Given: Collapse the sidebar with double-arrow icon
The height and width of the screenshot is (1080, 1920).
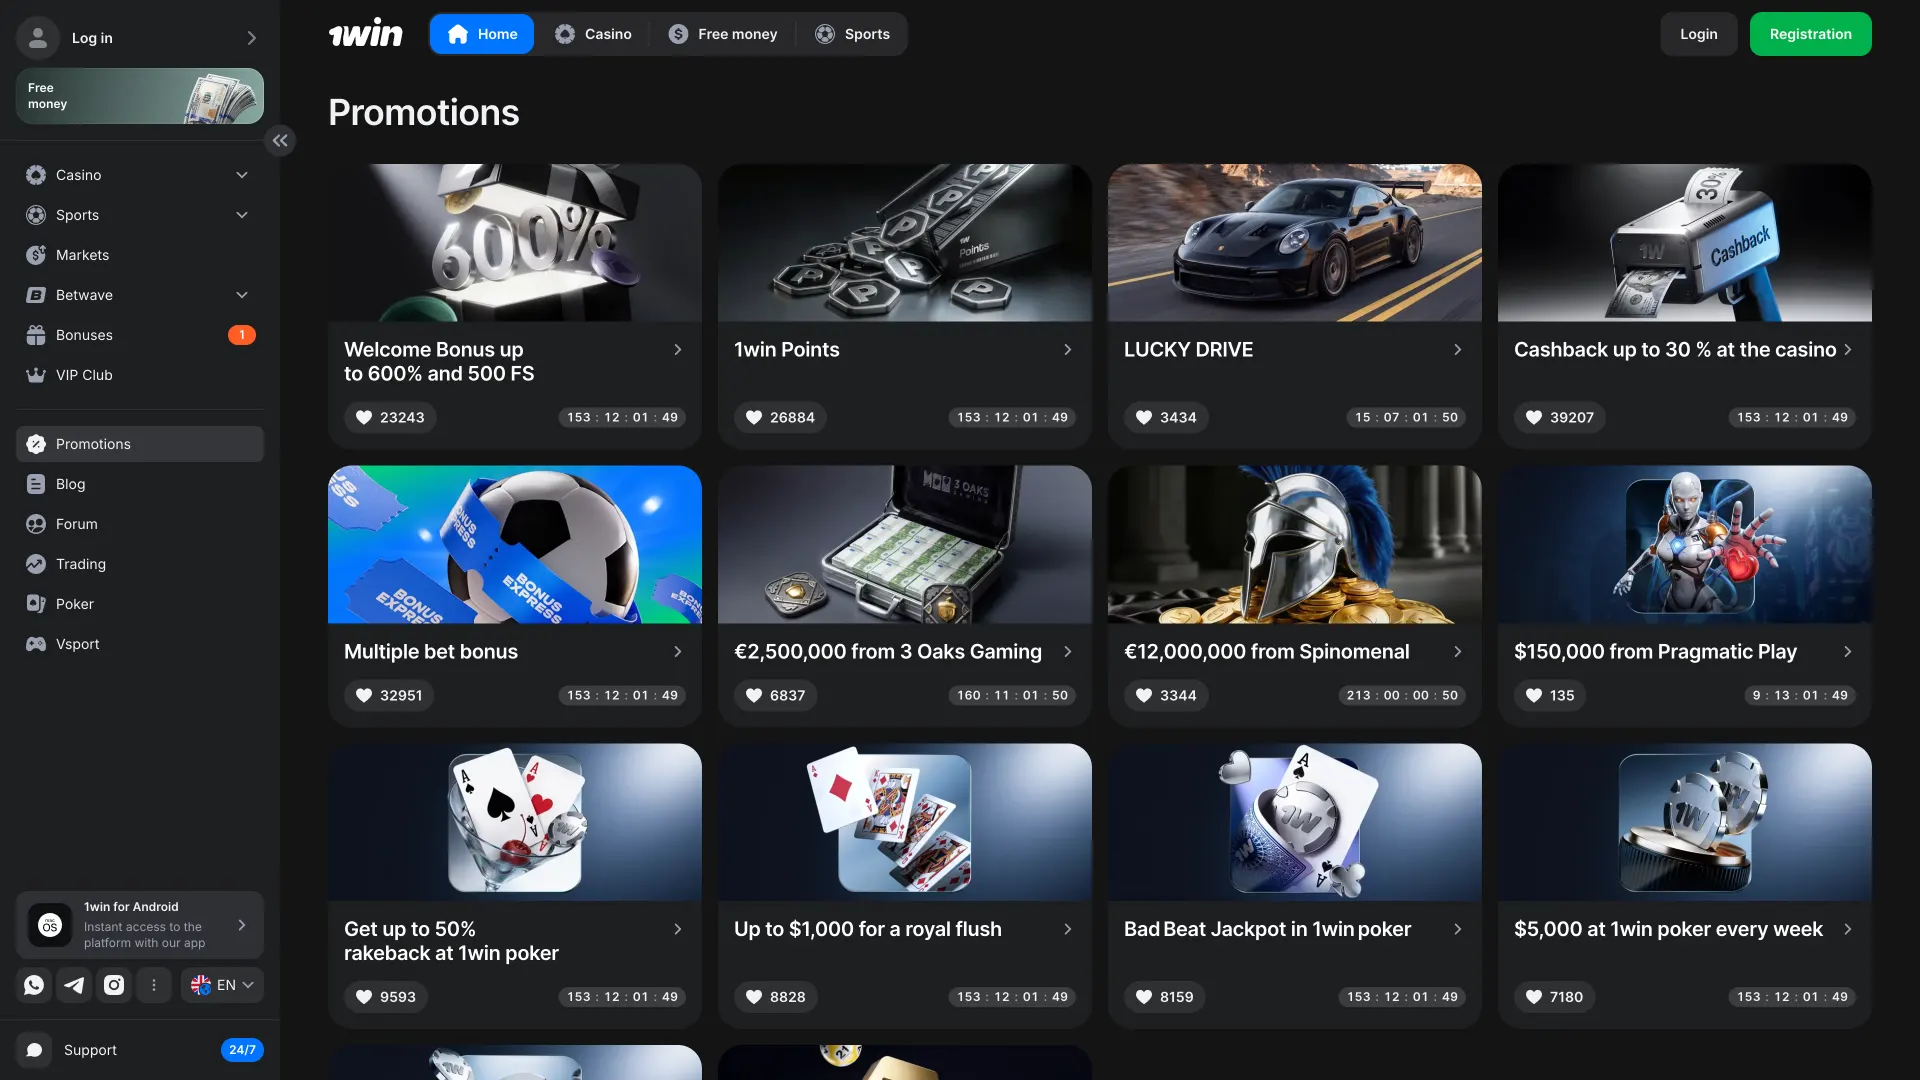Looking at the screenshot, I should click(x=280, y=141).
